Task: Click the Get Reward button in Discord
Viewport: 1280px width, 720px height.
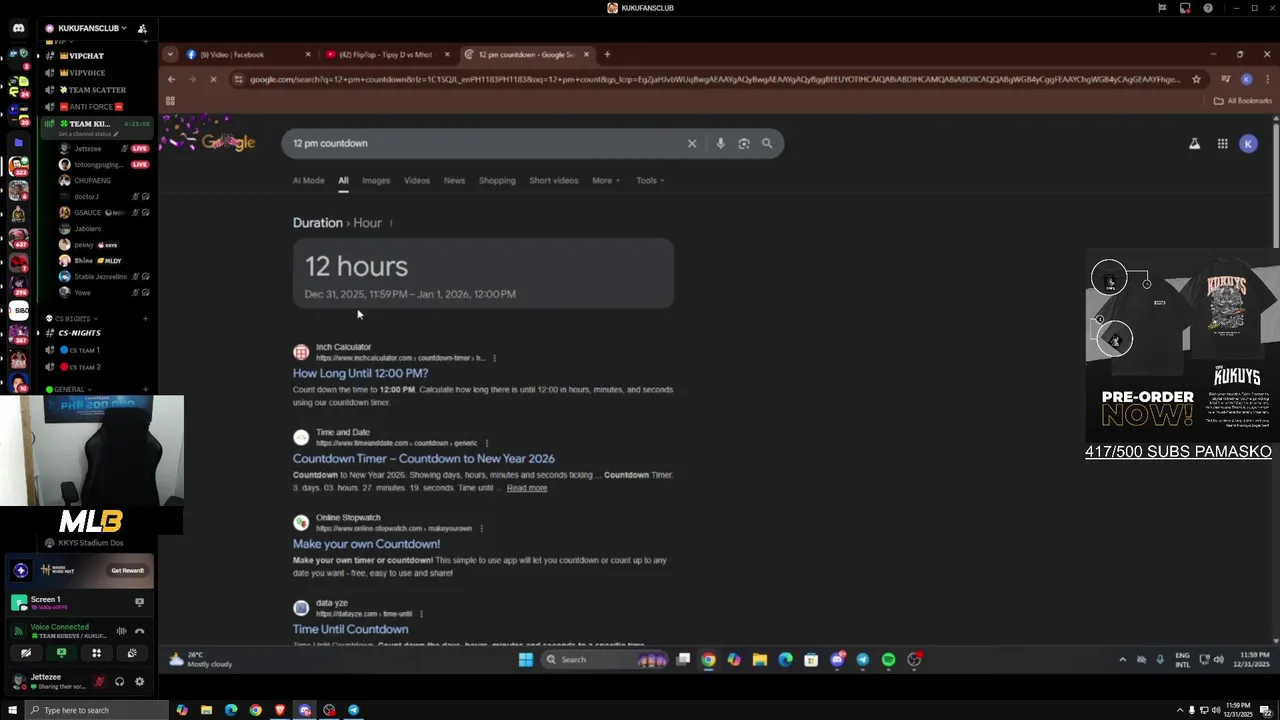Action: (x=127, y=570)
